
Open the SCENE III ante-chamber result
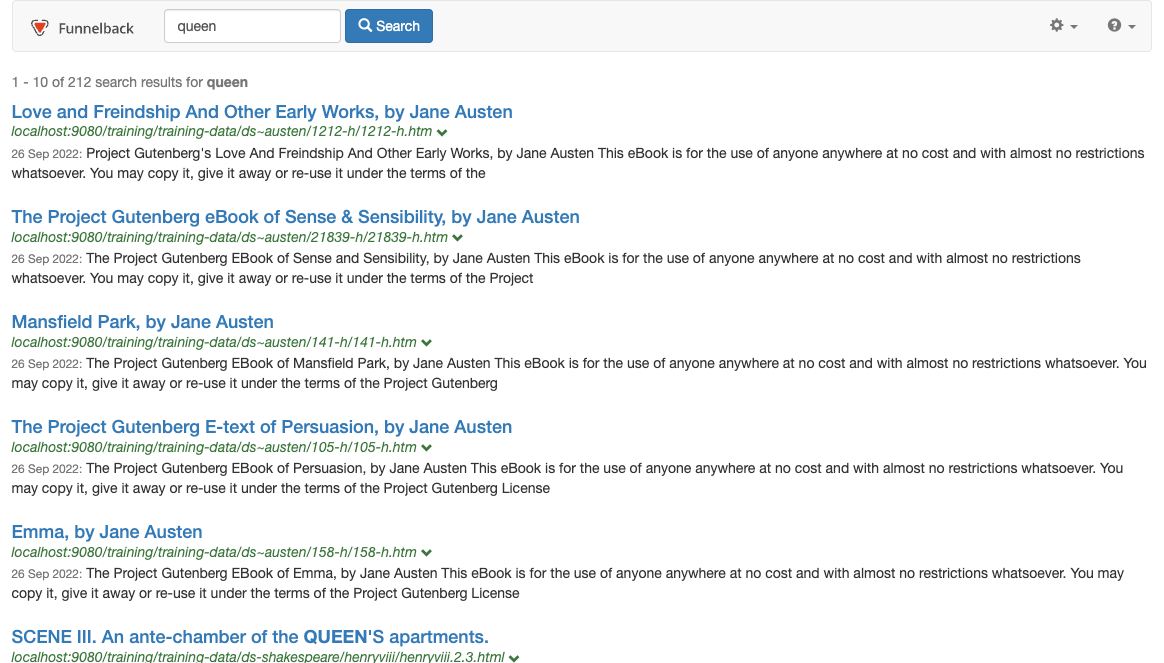pyautogui.click(x=249, y=637)
